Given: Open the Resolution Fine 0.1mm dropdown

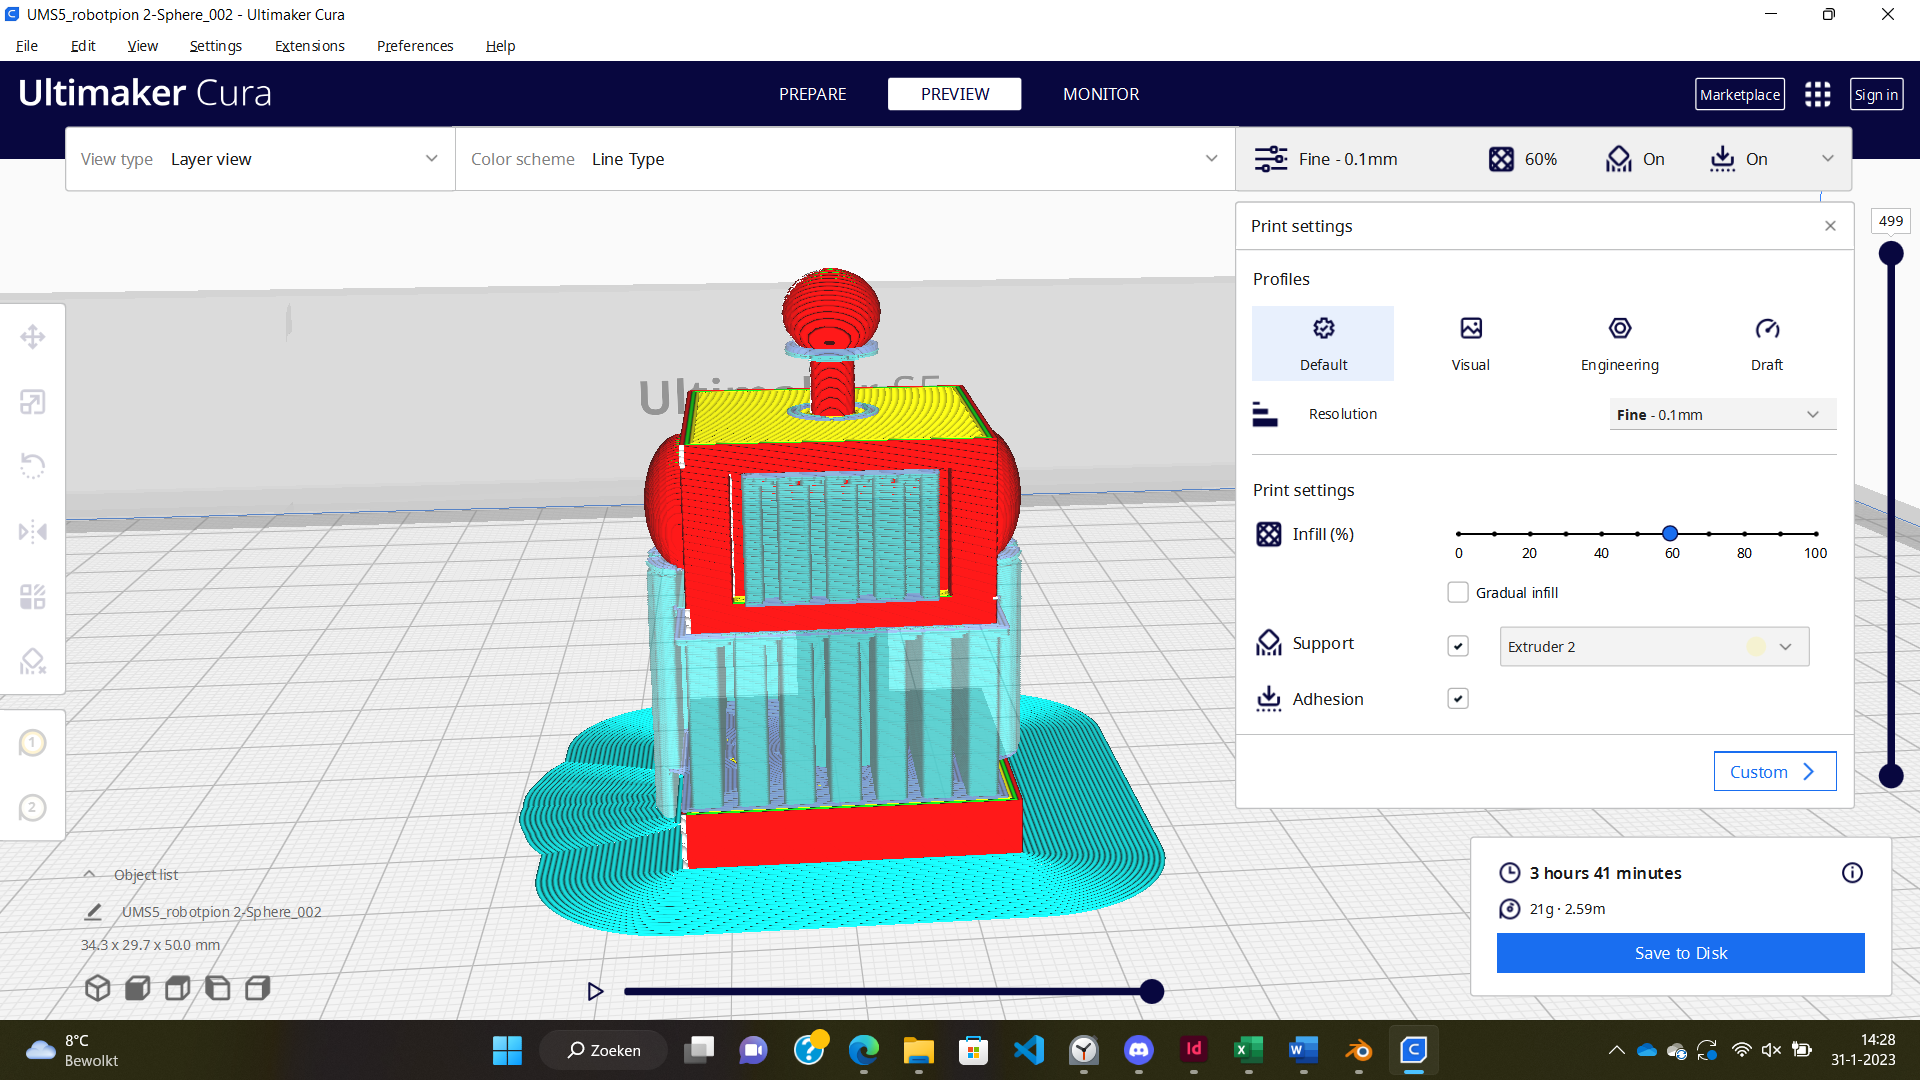Looking at the screenshot, I should pos(1722,414).
